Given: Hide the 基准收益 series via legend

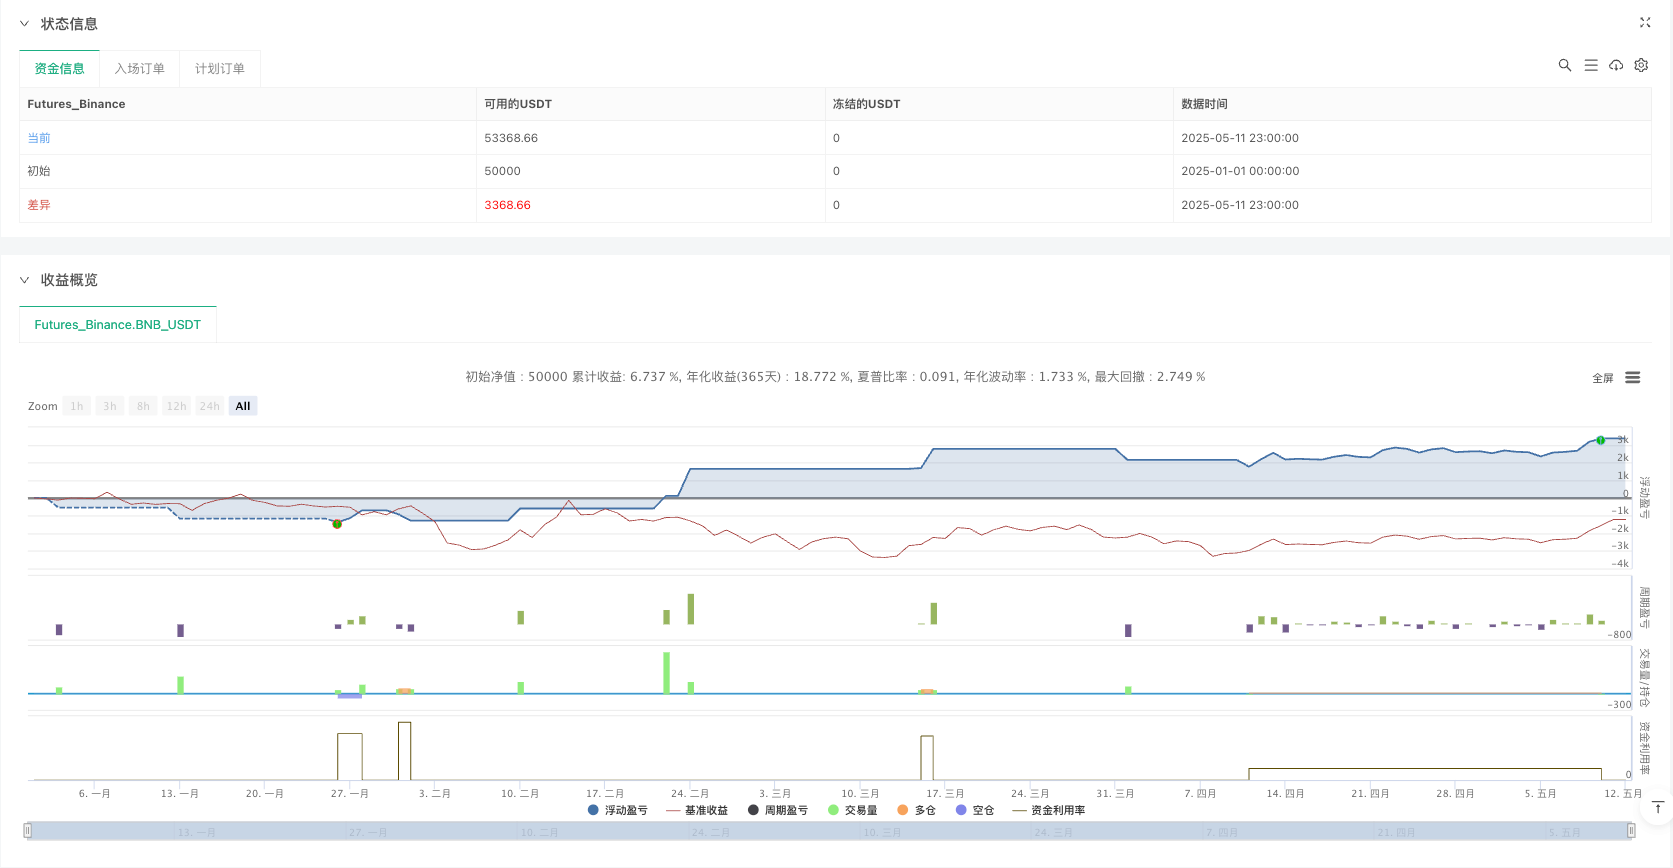Looking at the screenshot, I should [x=697, y=810].
